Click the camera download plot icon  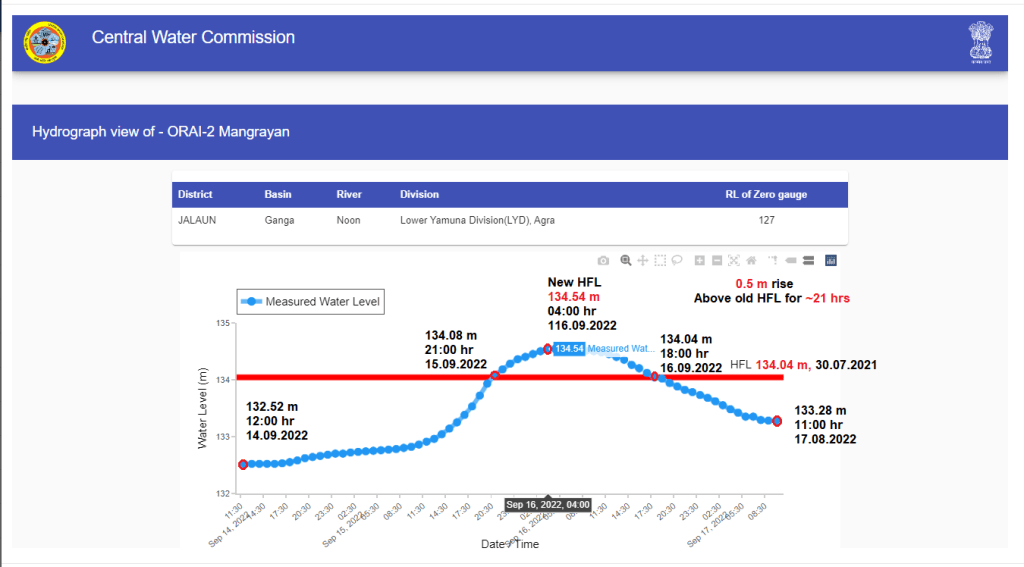(603, 261)
